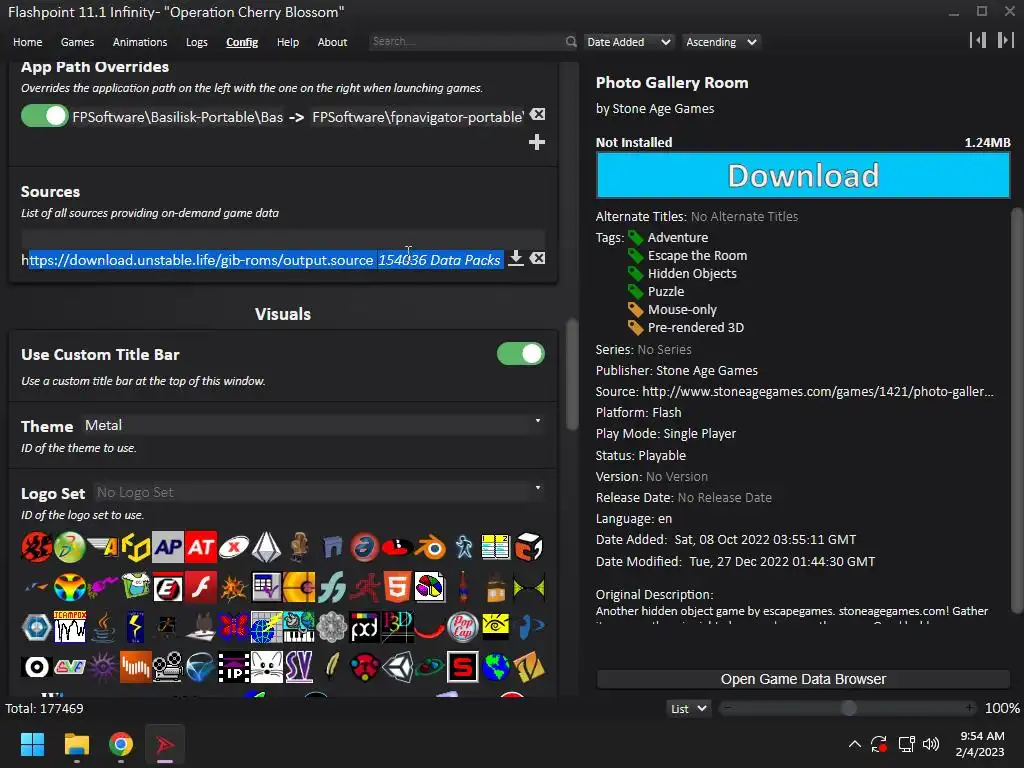The width and height of the screenshot is (1024, 768).
Task: Open the Windows Start menu
Action: tap(32, 744)
